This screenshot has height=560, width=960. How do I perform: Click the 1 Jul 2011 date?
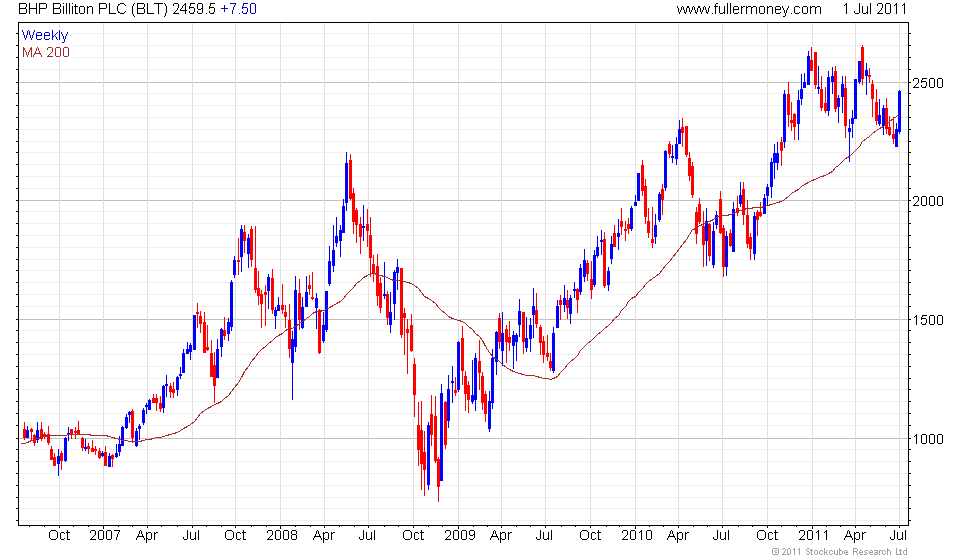pyautogui.click(x=874, y=9)
